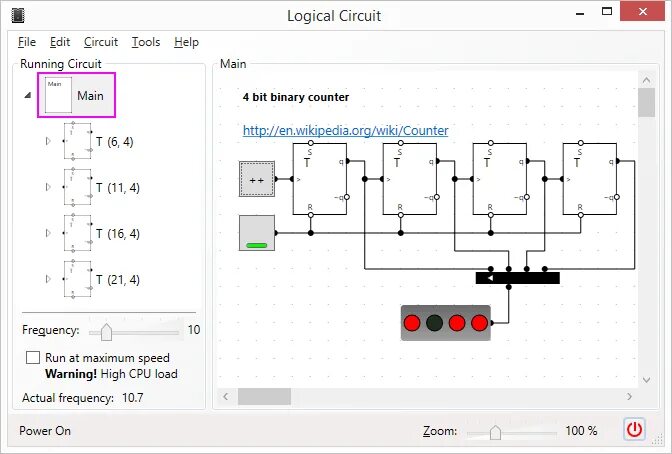The width and height of the screenshot is (672, 454).
Task: Click the '4 bit binary counter' title text
Action: pyautogui.click(x=296, y=97)
